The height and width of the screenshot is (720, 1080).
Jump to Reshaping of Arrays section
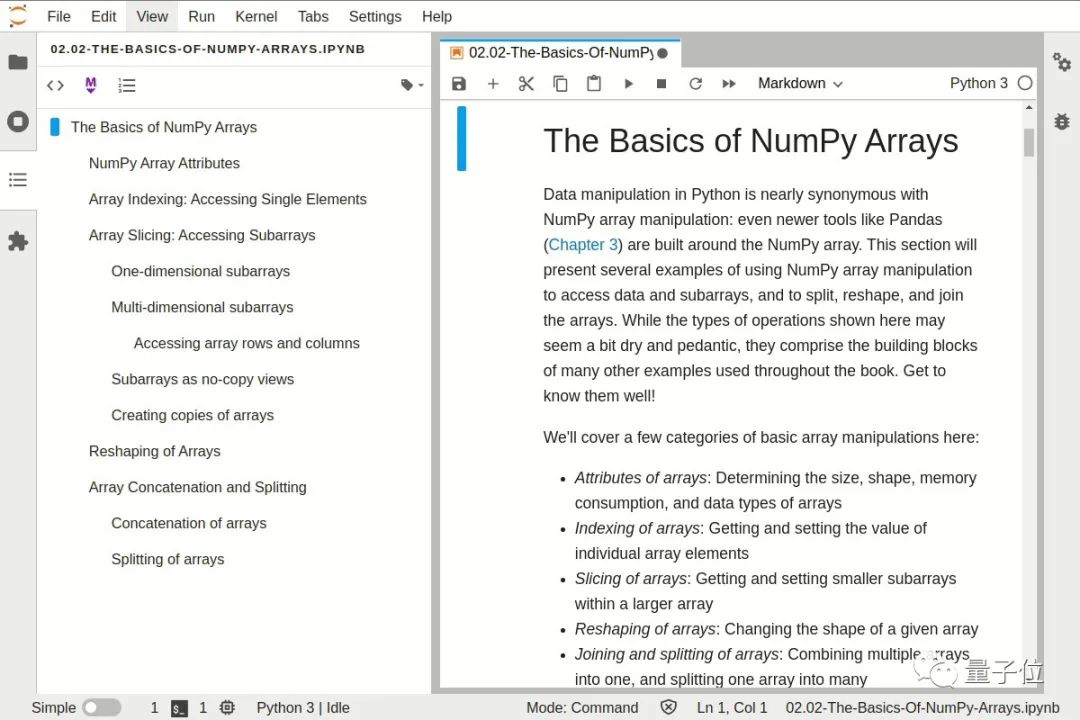pos(154,451)
